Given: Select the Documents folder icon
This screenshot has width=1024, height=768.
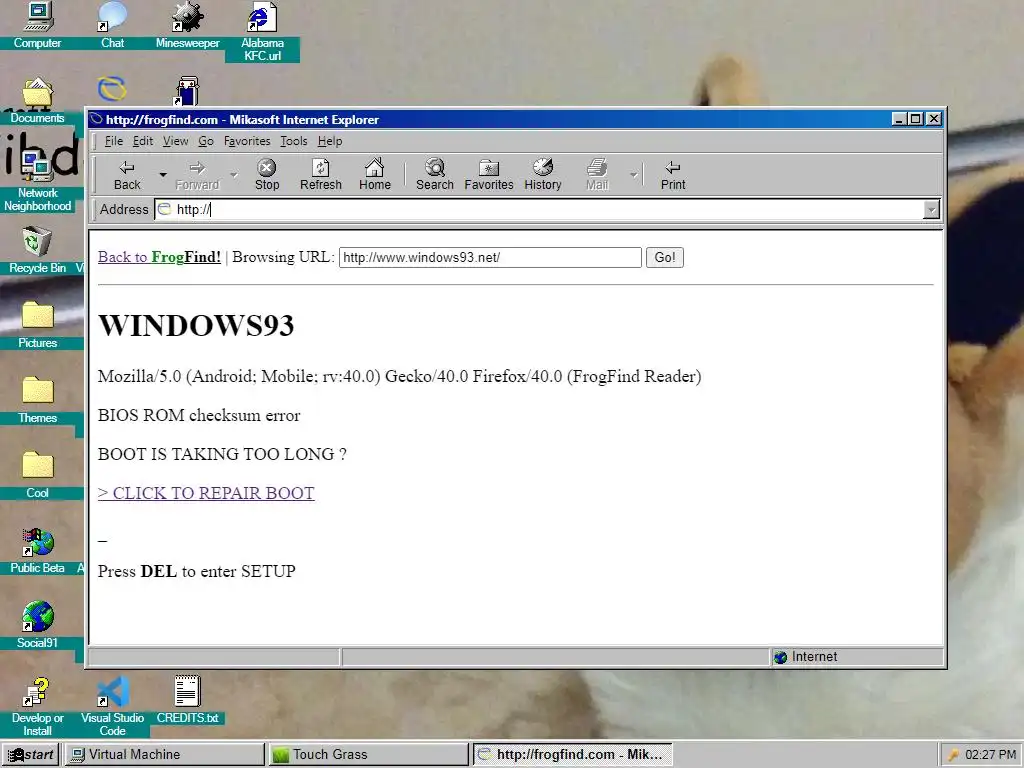Looking at the screenshot, I should click(37, 101).
